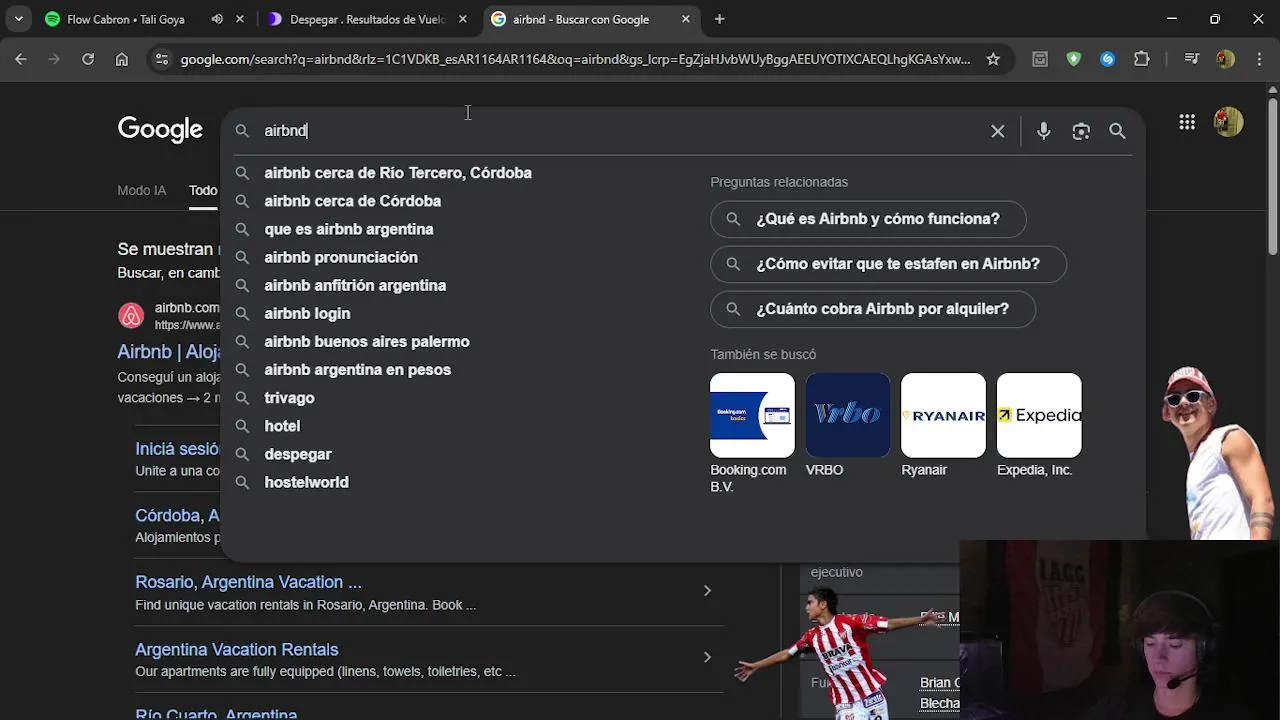Open VRBO thumbnail
This screenshot has width=1280, height=720.
[848, 415]
